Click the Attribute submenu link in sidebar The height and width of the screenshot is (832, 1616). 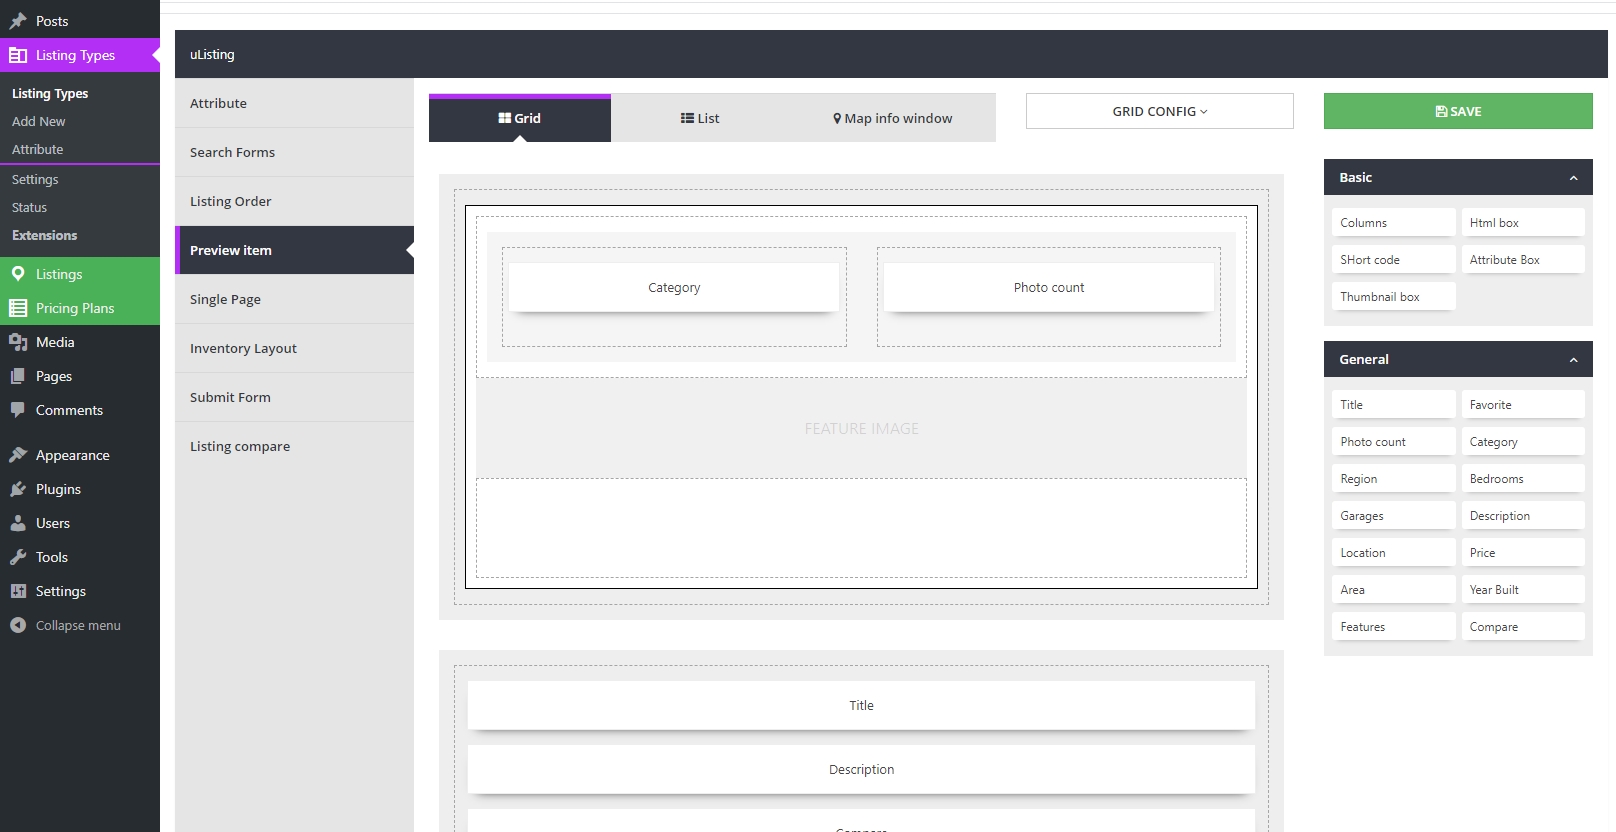click(x=38, y=149)
